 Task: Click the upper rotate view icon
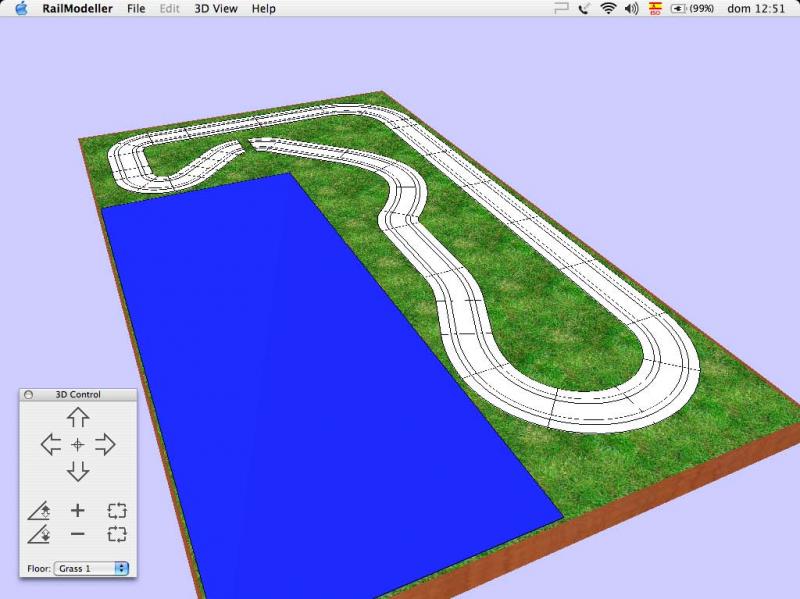pos(117,510)
